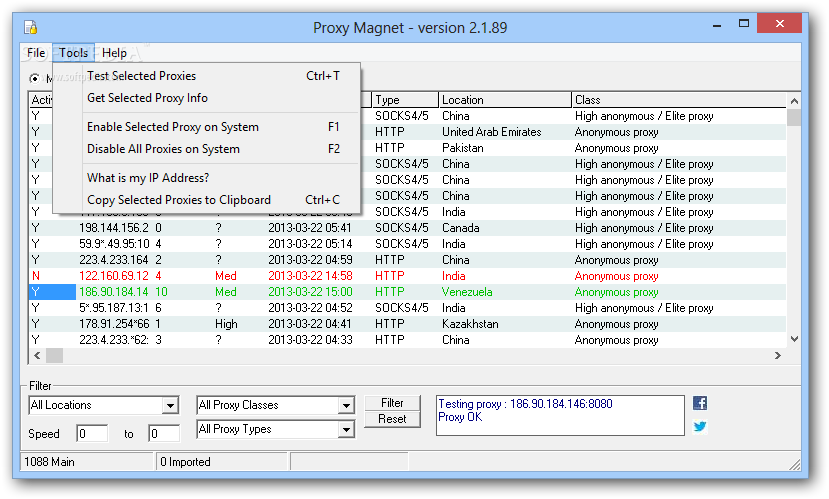Open the All Locations dropdown
This screenshot has width=829, height=499.
tap(170, 405)
